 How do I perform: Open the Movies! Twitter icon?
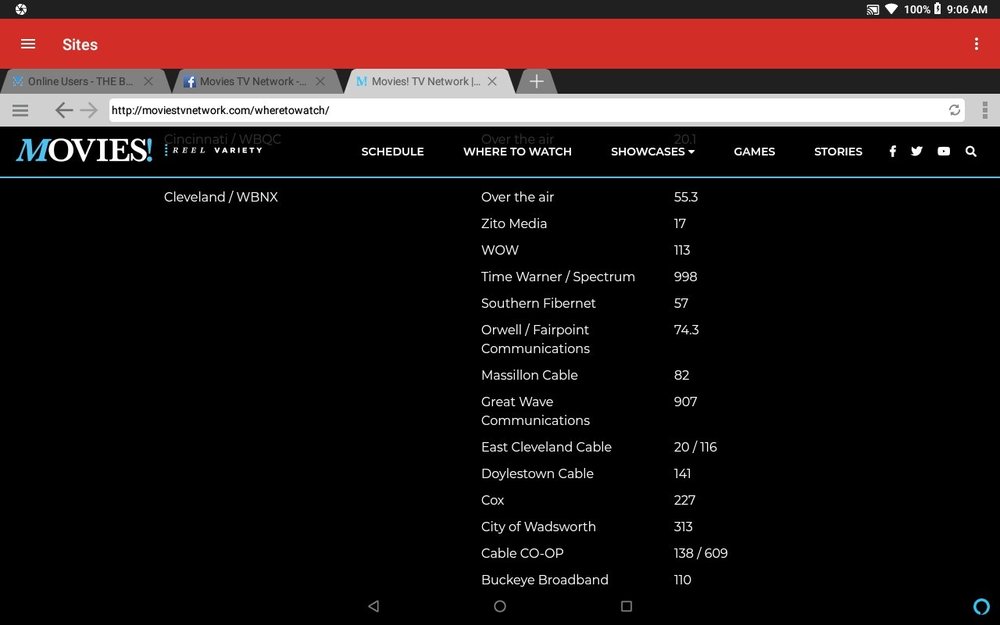click(916, 151)
